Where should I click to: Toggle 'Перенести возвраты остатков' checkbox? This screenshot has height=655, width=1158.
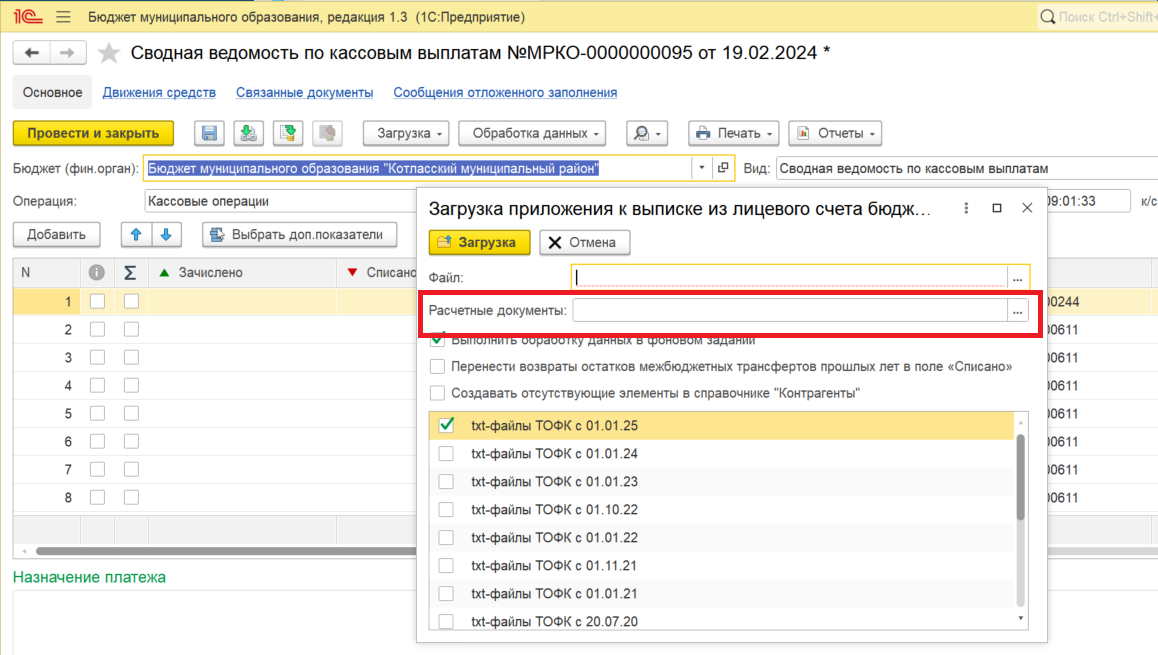click(x=437, y=366)
